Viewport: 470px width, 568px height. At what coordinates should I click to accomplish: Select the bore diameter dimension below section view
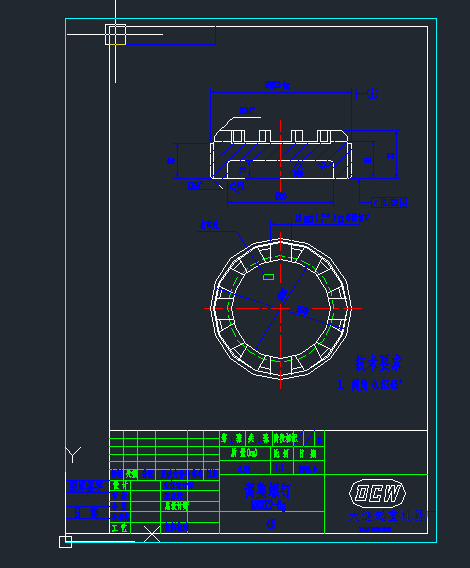click(281, 196)
